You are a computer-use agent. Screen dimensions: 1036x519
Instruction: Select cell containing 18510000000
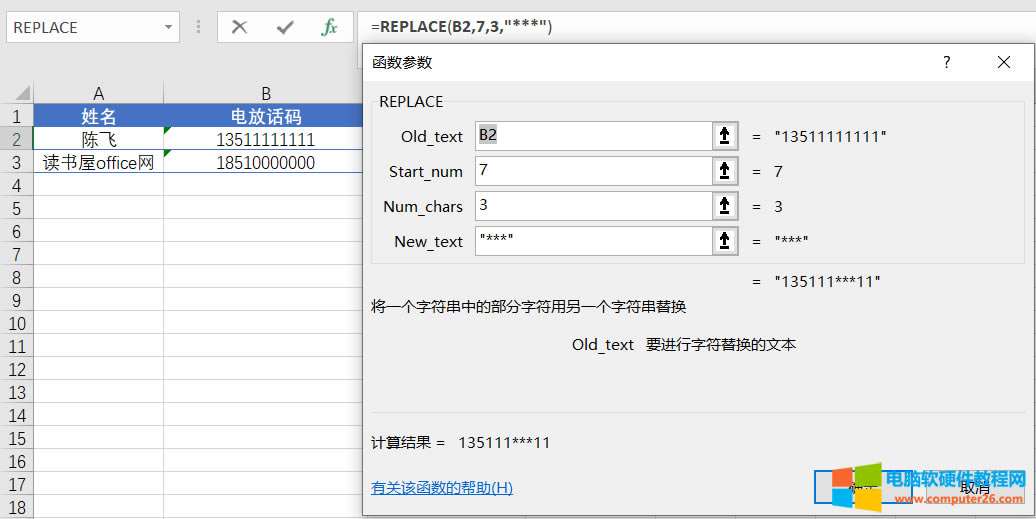tap(265, 162)
